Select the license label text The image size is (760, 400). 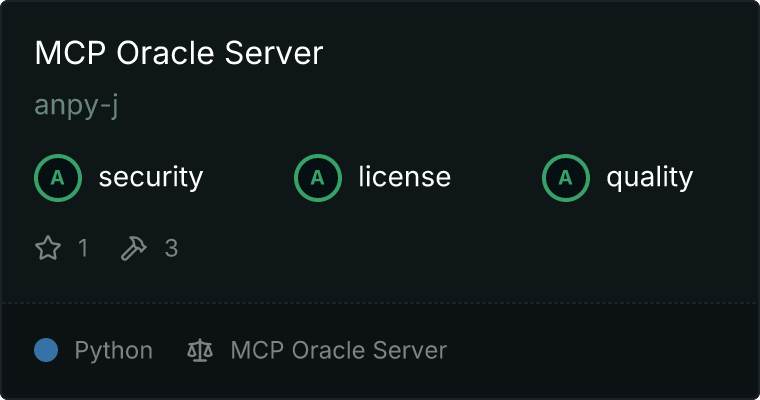[404, 178]
